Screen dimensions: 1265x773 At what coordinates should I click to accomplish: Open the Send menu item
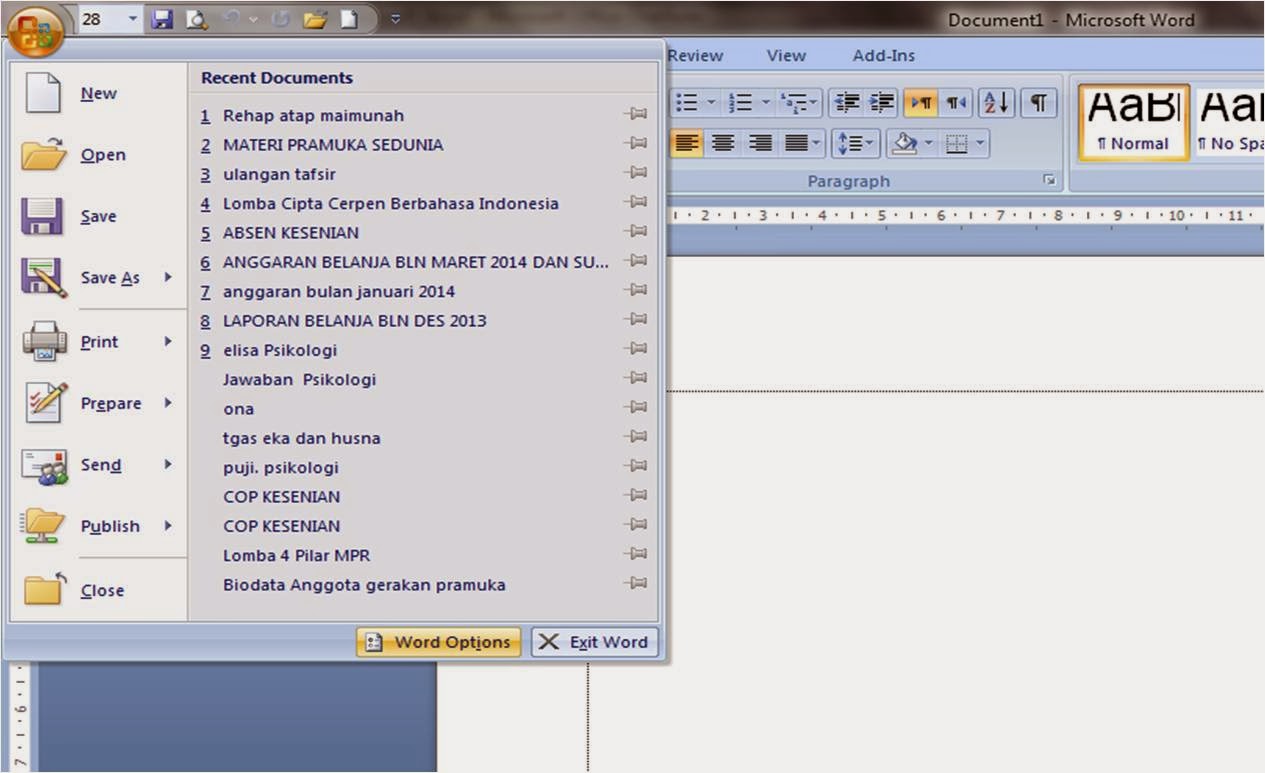pyautogui.click(x=99, y=465)
